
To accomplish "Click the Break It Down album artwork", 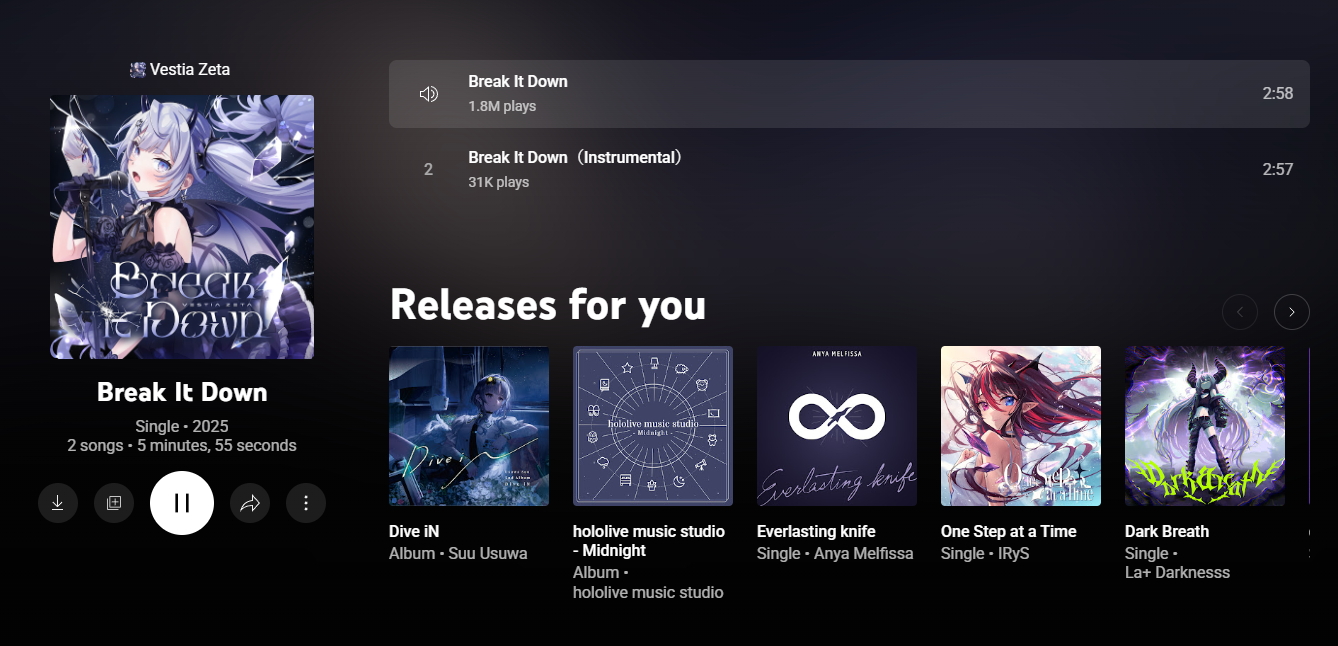I will pyautogui.click(x=182, y=227).
